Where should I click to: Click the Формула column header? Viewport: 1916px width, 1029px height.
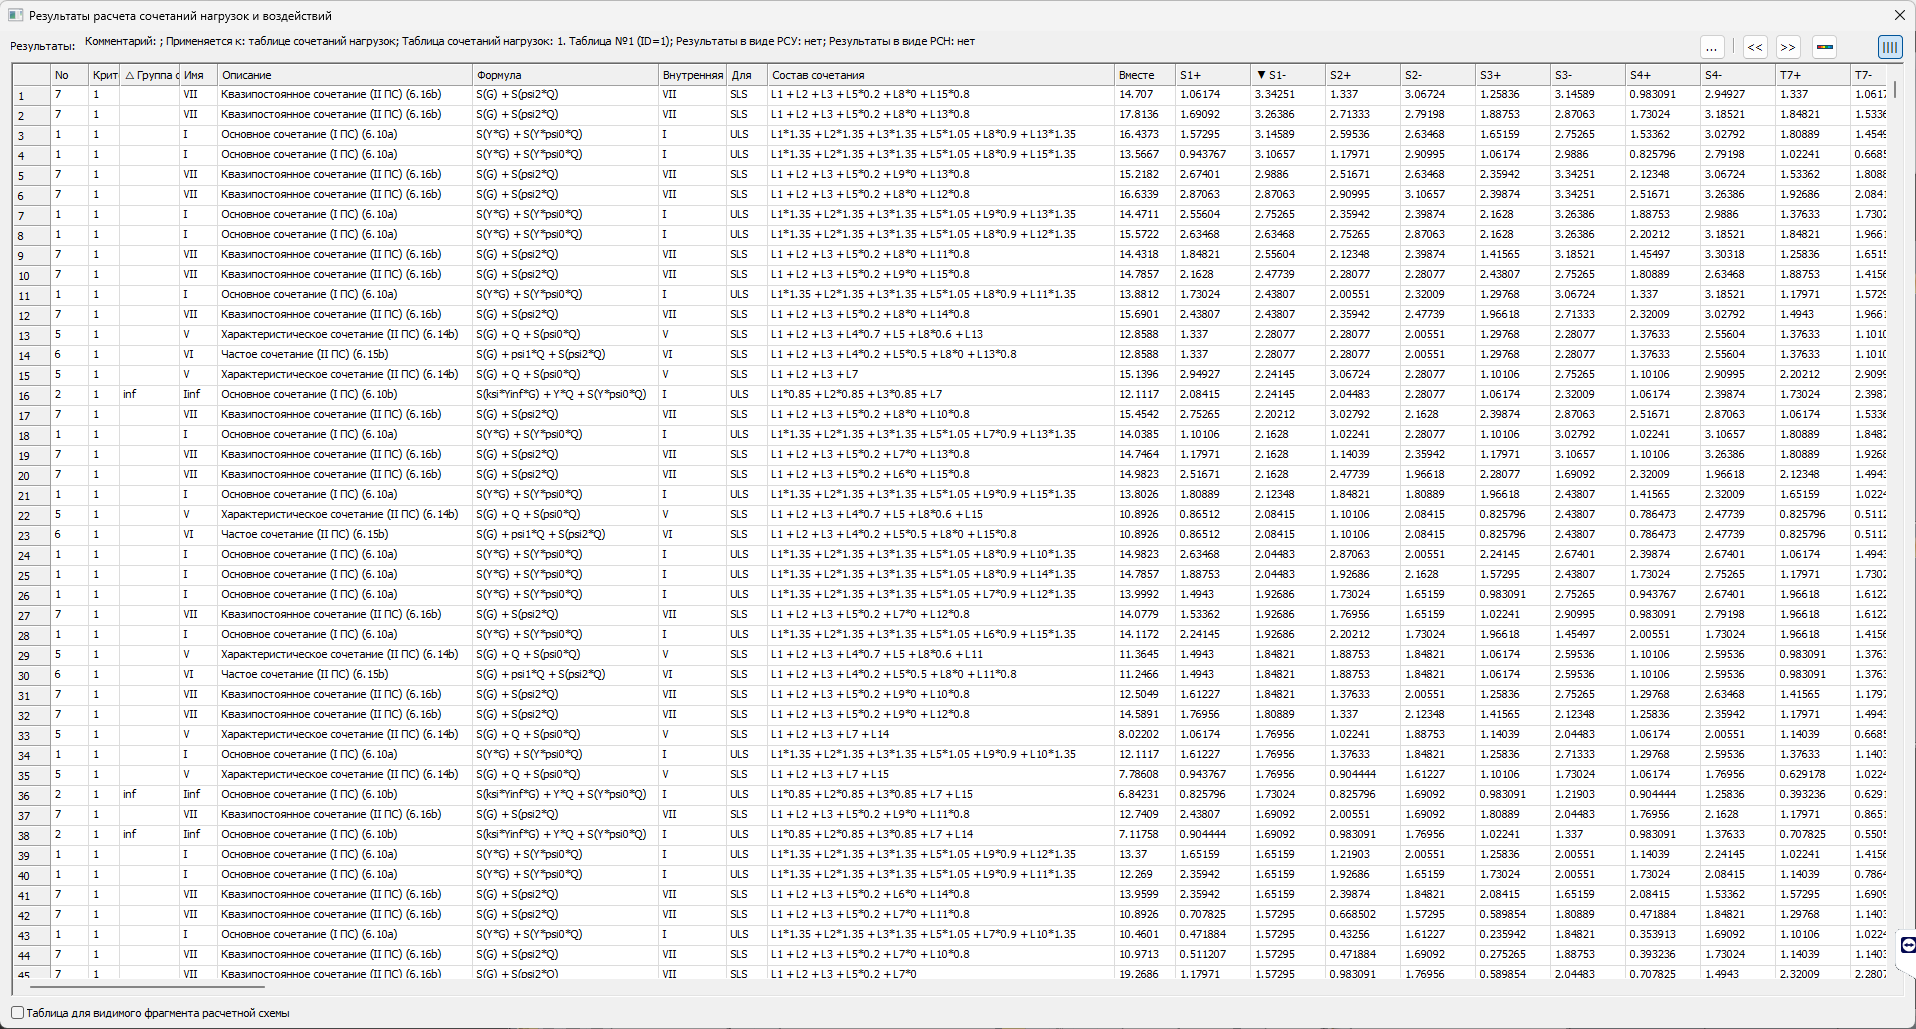coord(565,75)
